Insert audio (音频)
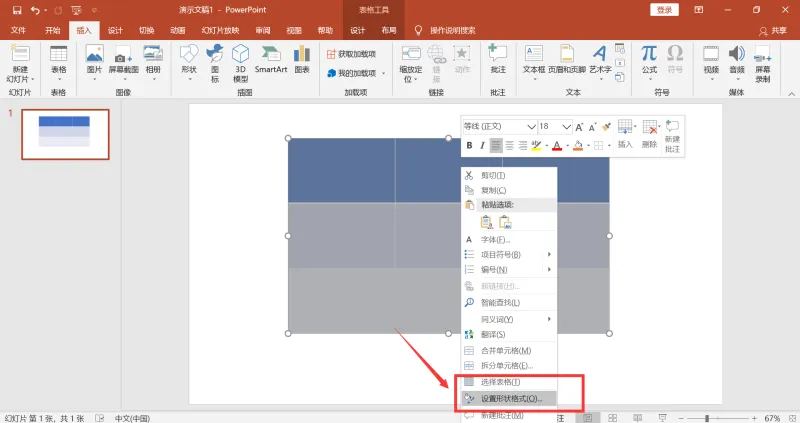This screenshot has height=423, width=800. click(x=737, y=63)
